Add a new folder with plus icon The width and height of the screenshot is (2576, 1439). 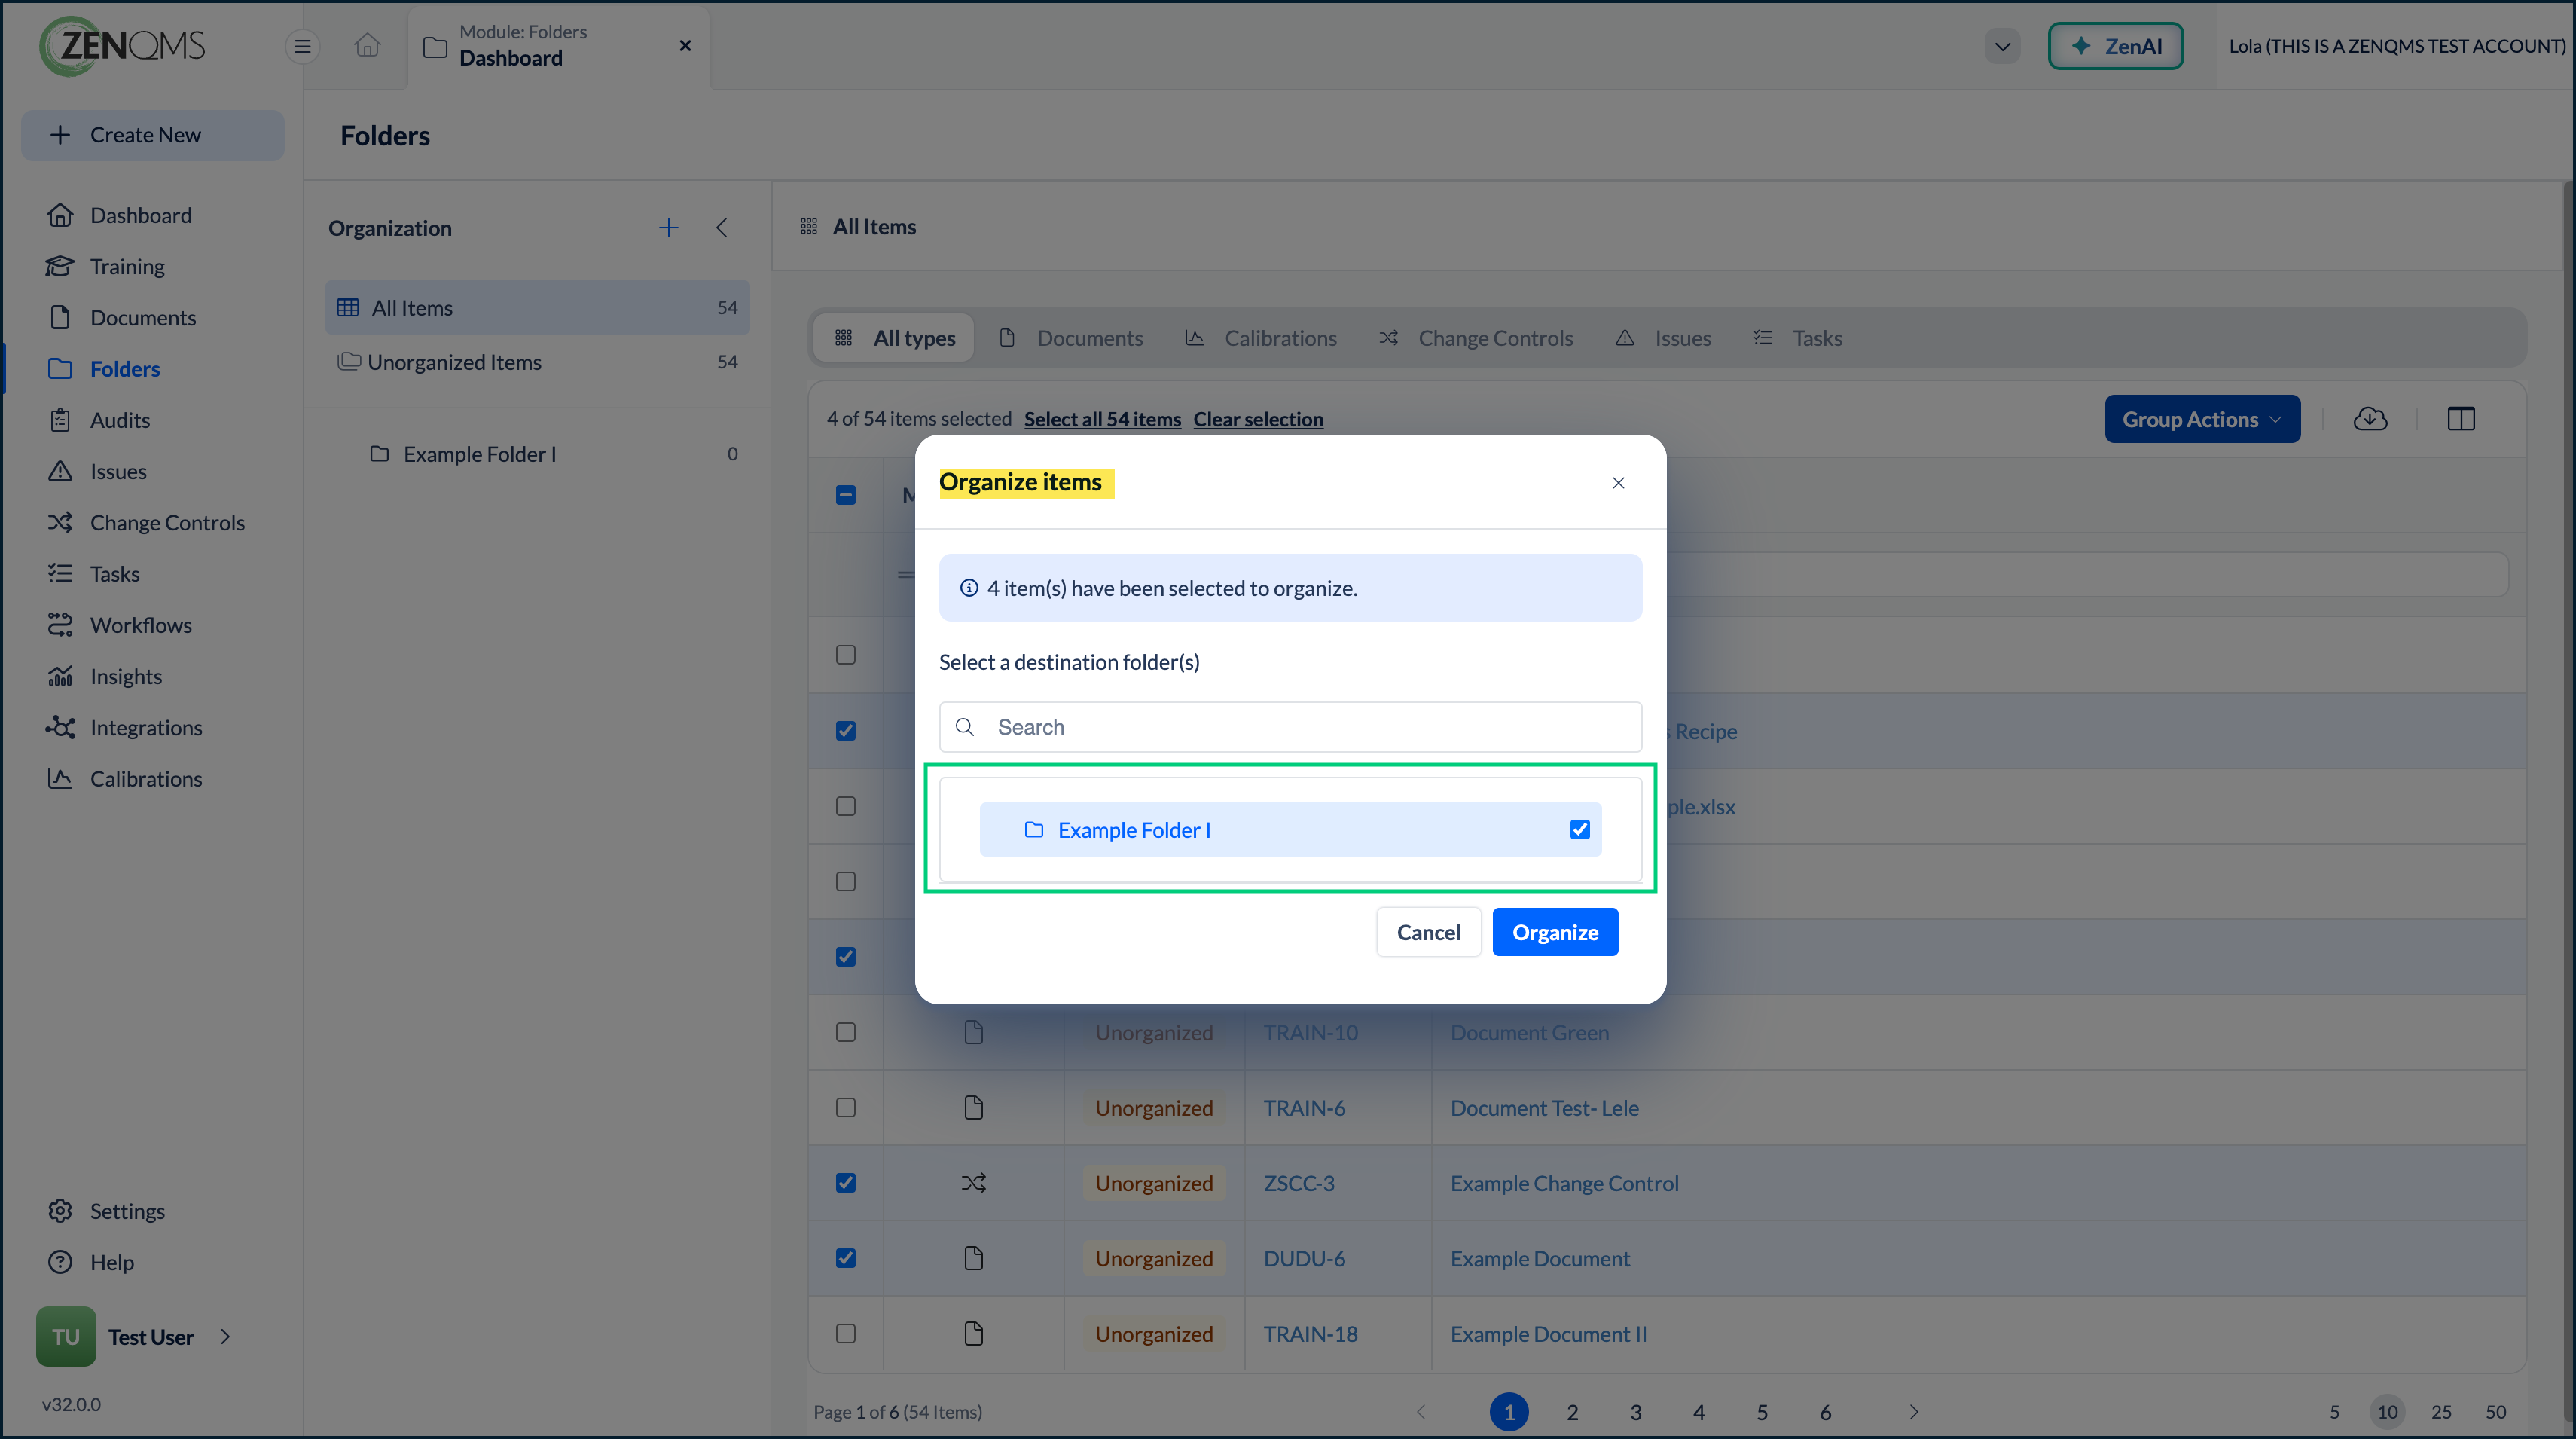tap(668, 228)
